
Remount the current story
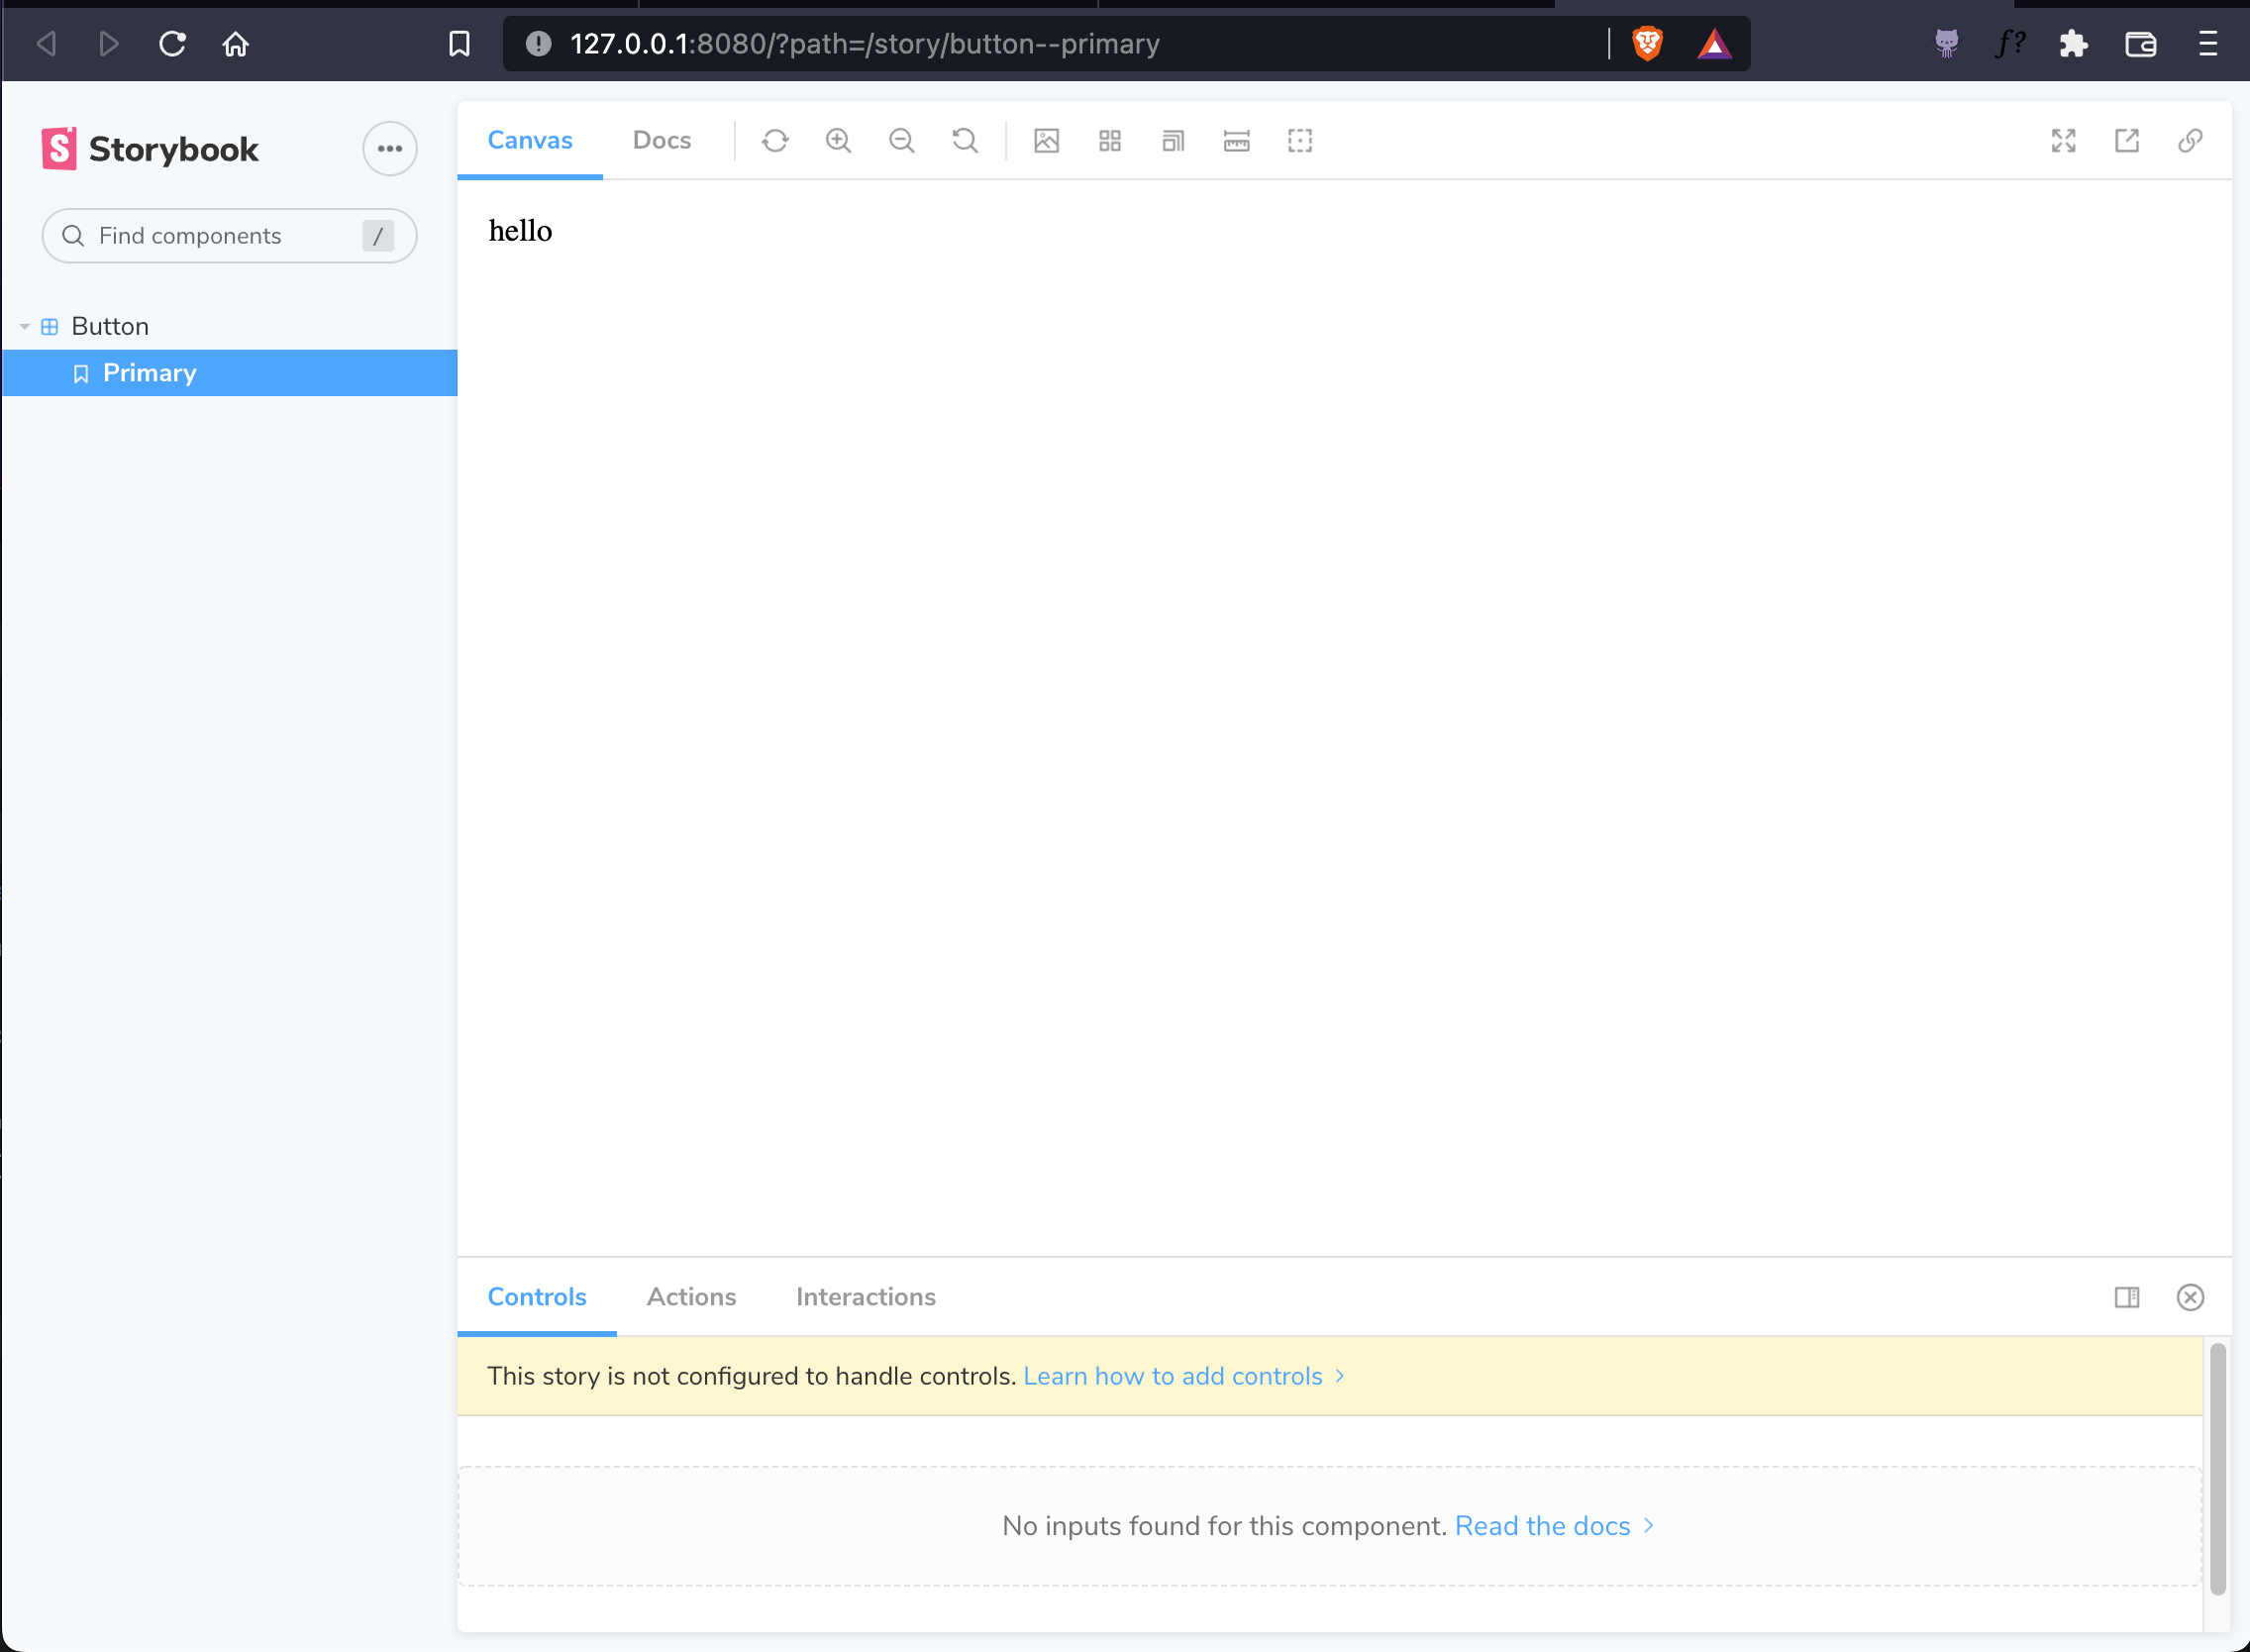click(775, 140)
